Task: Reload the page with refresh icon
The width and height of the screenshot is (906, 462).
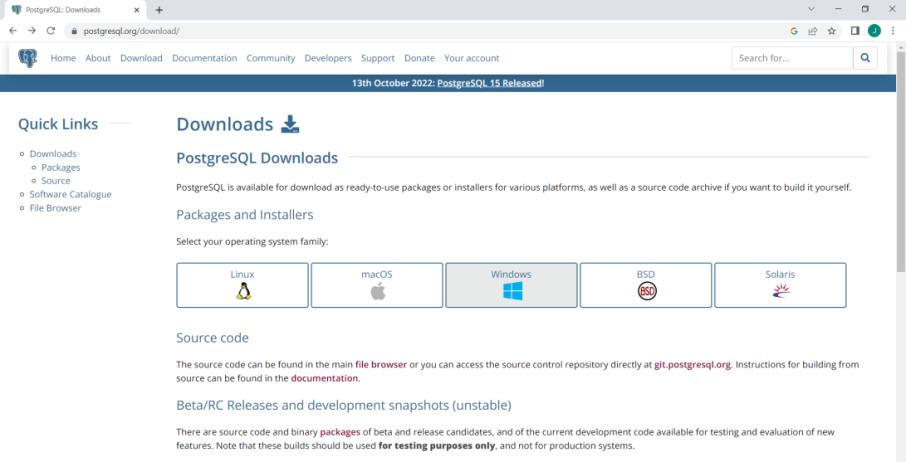Action: [x=50, y=31]
